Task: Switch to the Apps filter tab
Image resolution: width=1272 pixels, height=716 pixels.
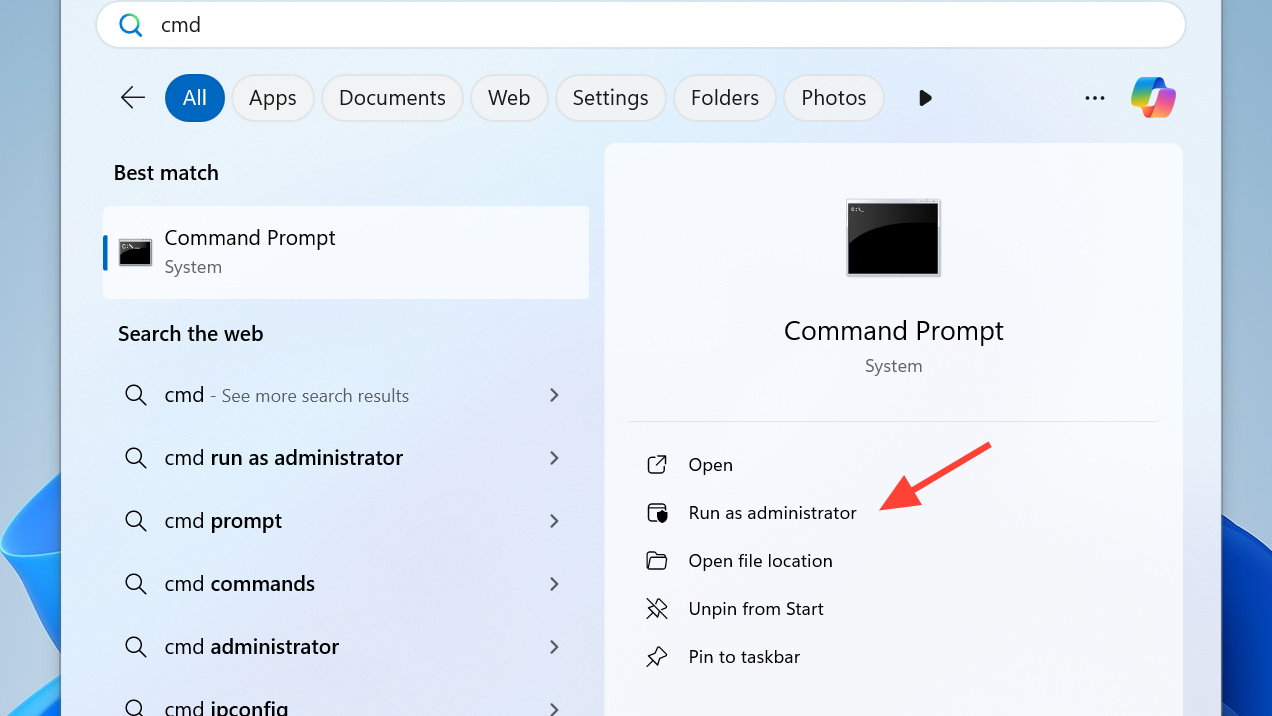Action: click(x=273, y=98)
